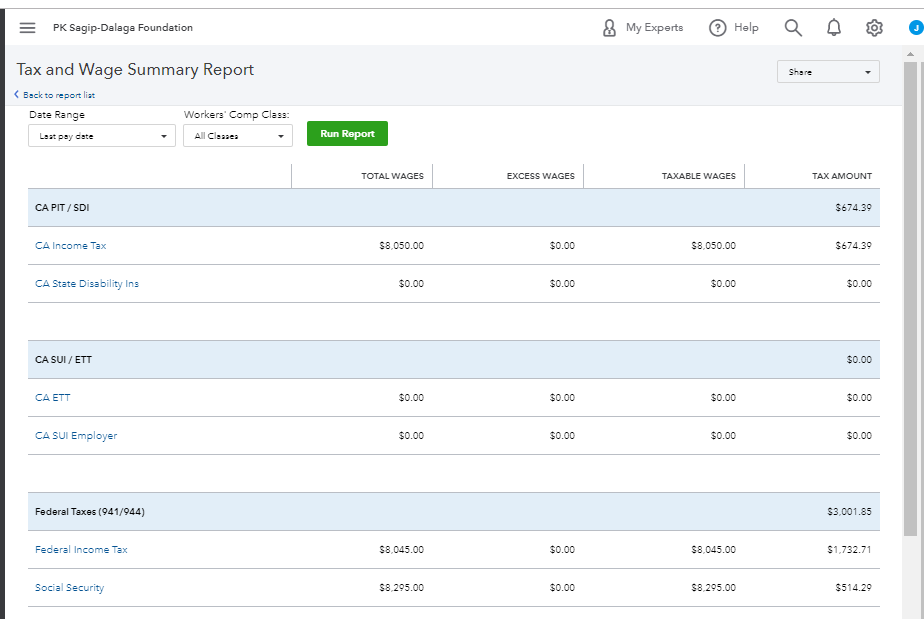This screenshot has height=619, width=924.
Task: Open the Date Range dropdown
Action: 100,134
